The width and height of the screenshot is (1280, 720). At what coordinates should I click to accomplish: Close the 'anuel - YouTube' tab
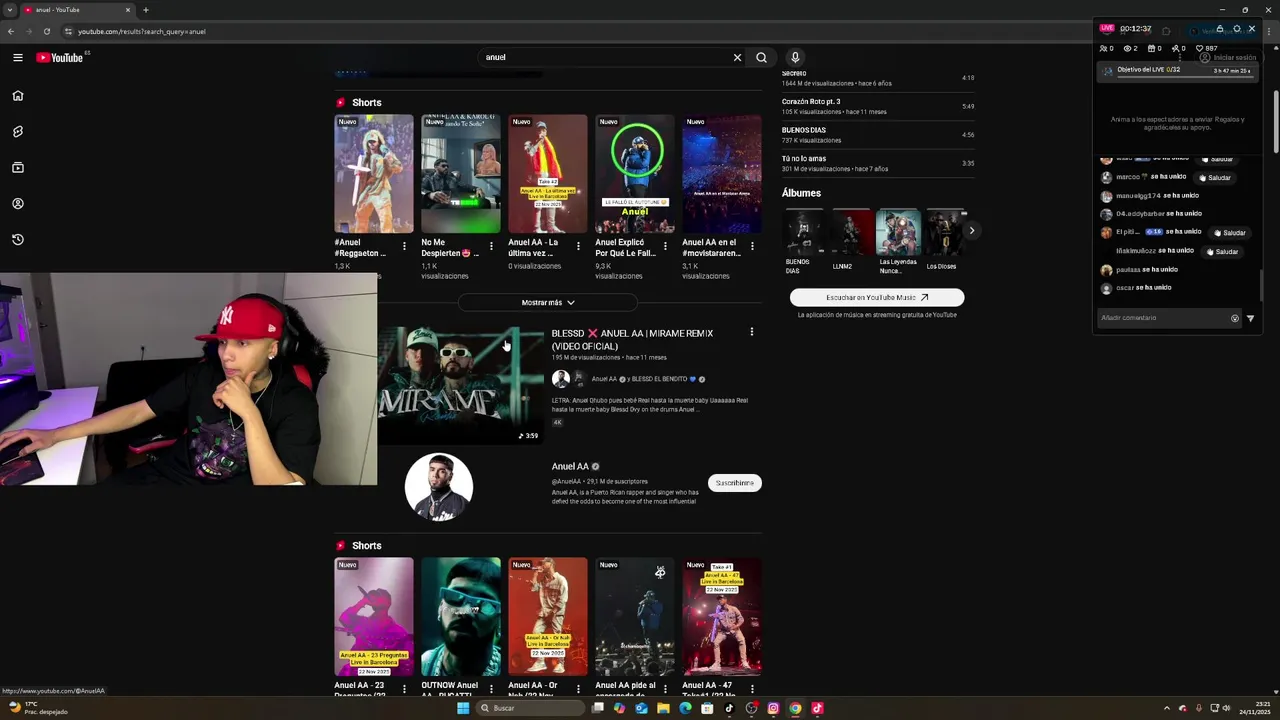[128, 10]
